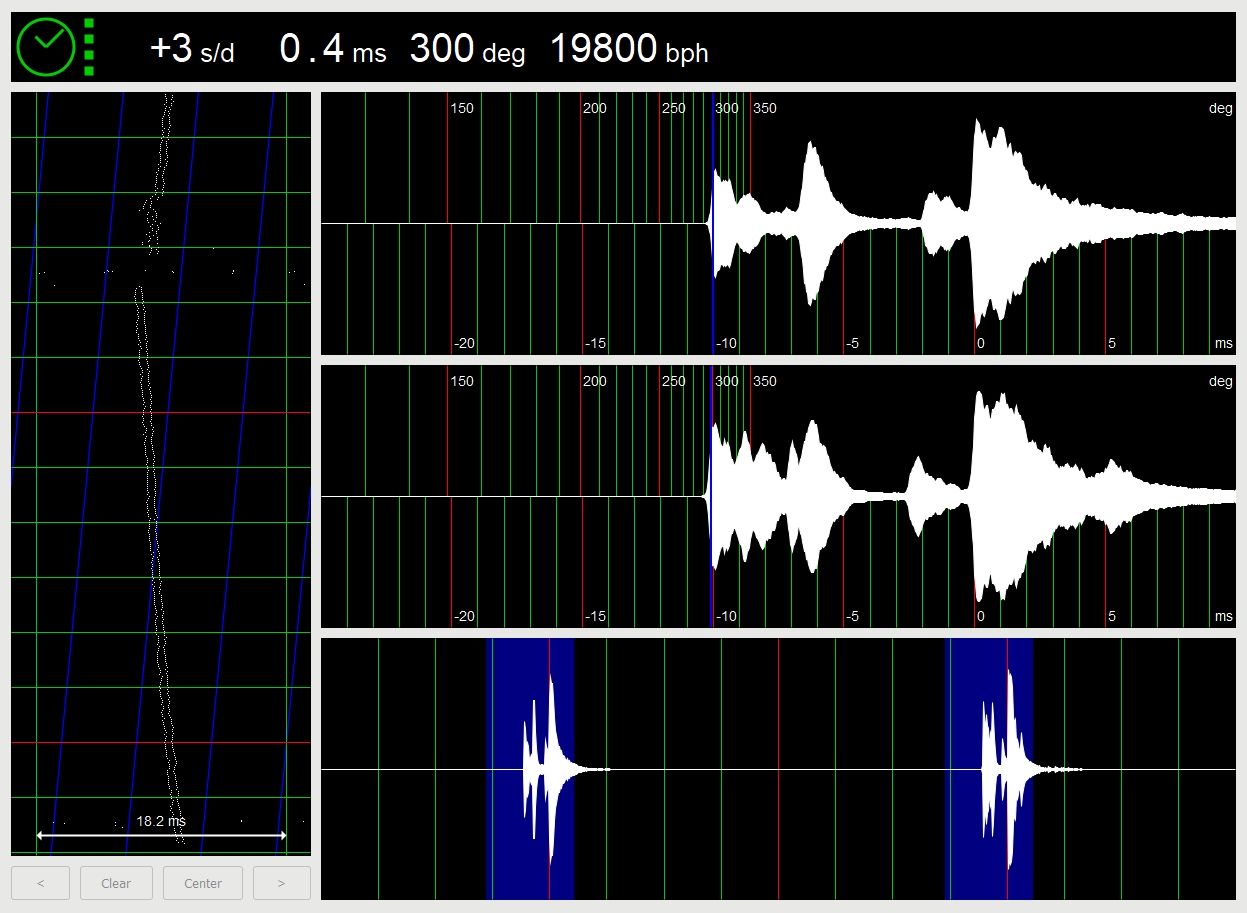The width and height of the screenshot is (1247, 913).
Task: Shift paper strip right with > button
Action: (x=281, y=883)
